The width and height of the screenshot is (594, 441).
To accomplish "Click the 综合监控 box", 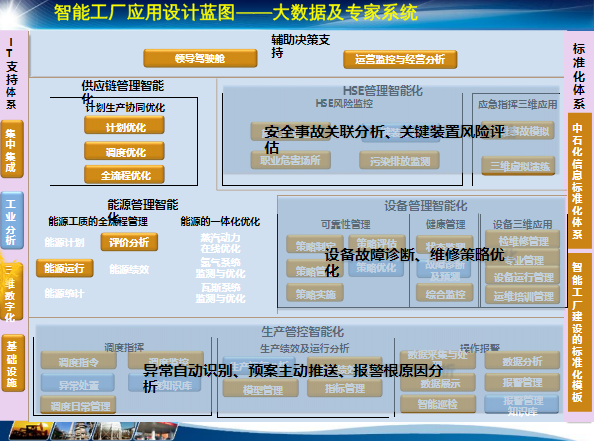I will coord(445,293).
